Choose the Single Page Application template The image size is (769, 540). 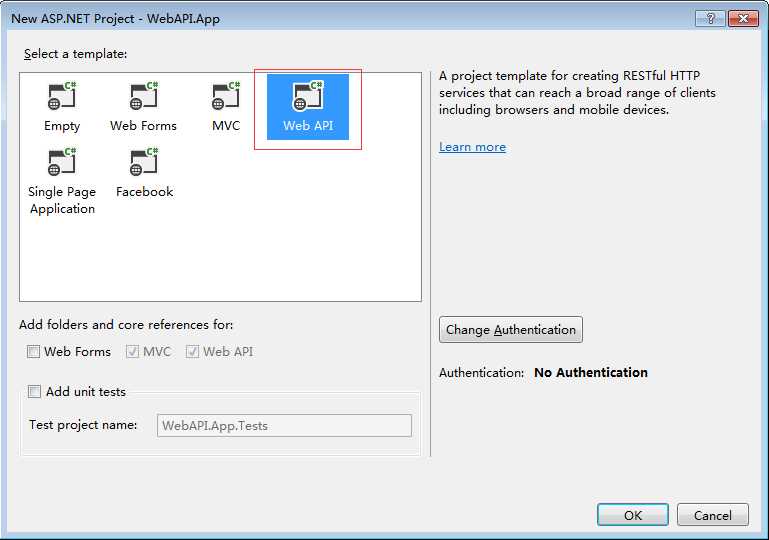[62, 181]
